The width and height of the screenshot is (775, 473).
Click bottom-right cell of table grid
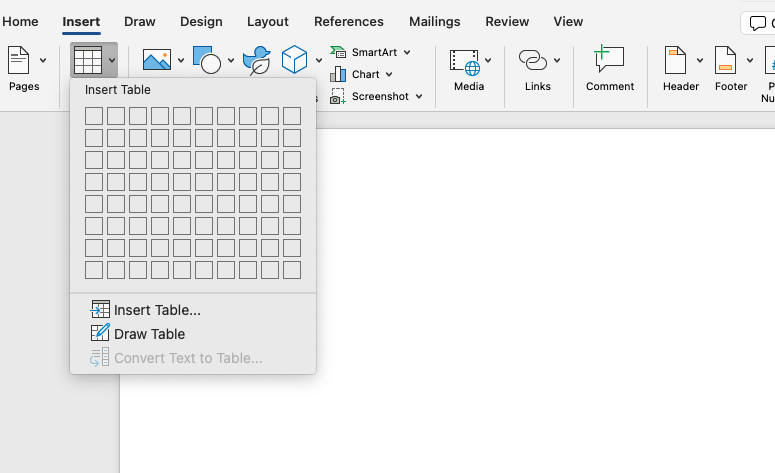(x=292, y=270)
